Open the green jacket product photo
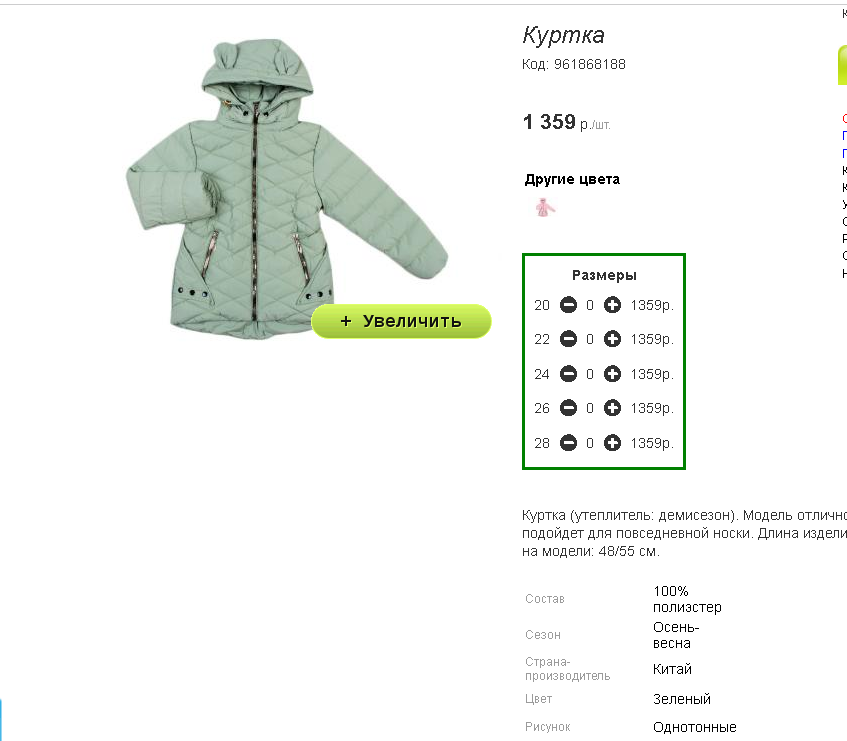Image resolution: width=847 pixels, height=741 pixels. click(287, 189)
